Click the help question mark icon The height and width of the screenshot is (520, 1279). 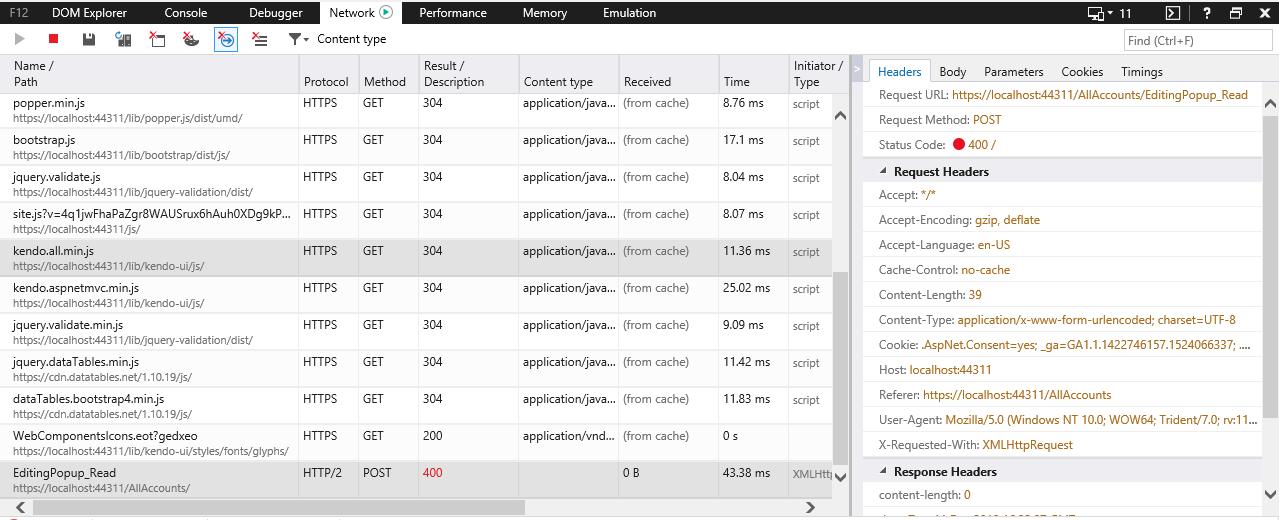(x=1206, y=13)
